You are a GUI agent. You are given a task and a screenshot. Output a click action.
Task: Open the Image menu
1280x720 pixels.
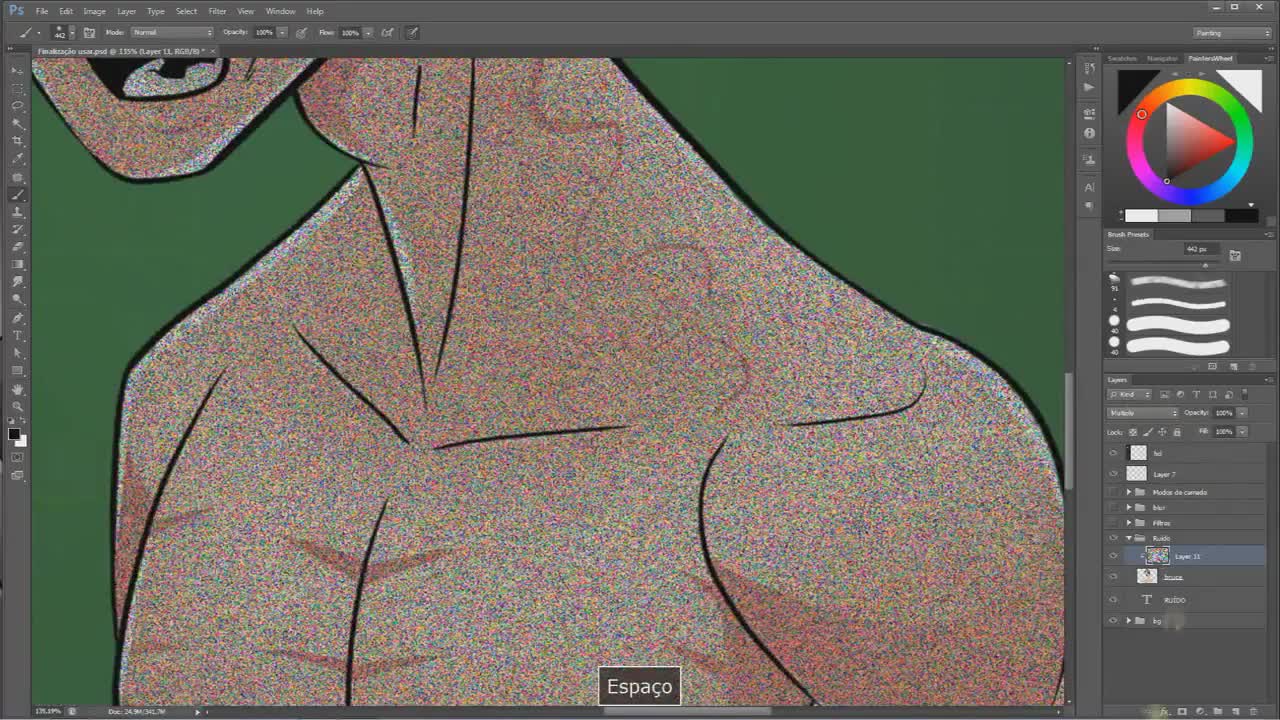(x=94, y=11)
